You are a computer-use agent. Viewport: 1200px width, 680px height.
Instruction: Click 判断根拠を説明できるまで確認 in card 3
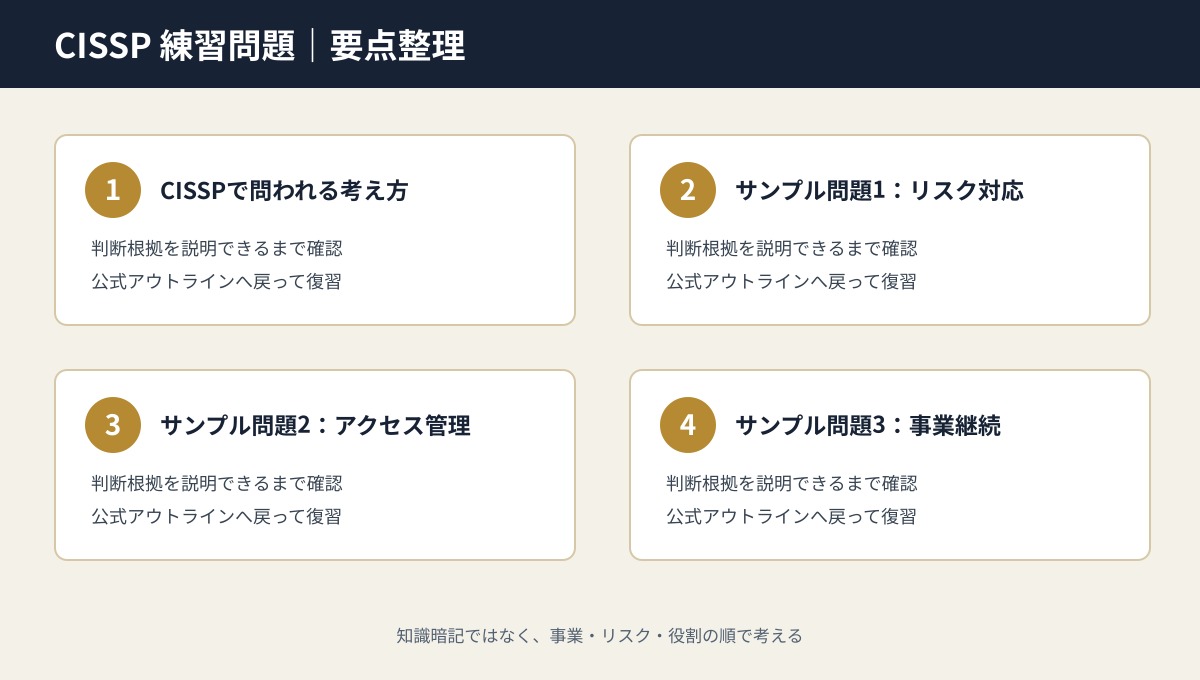point(217,483)
